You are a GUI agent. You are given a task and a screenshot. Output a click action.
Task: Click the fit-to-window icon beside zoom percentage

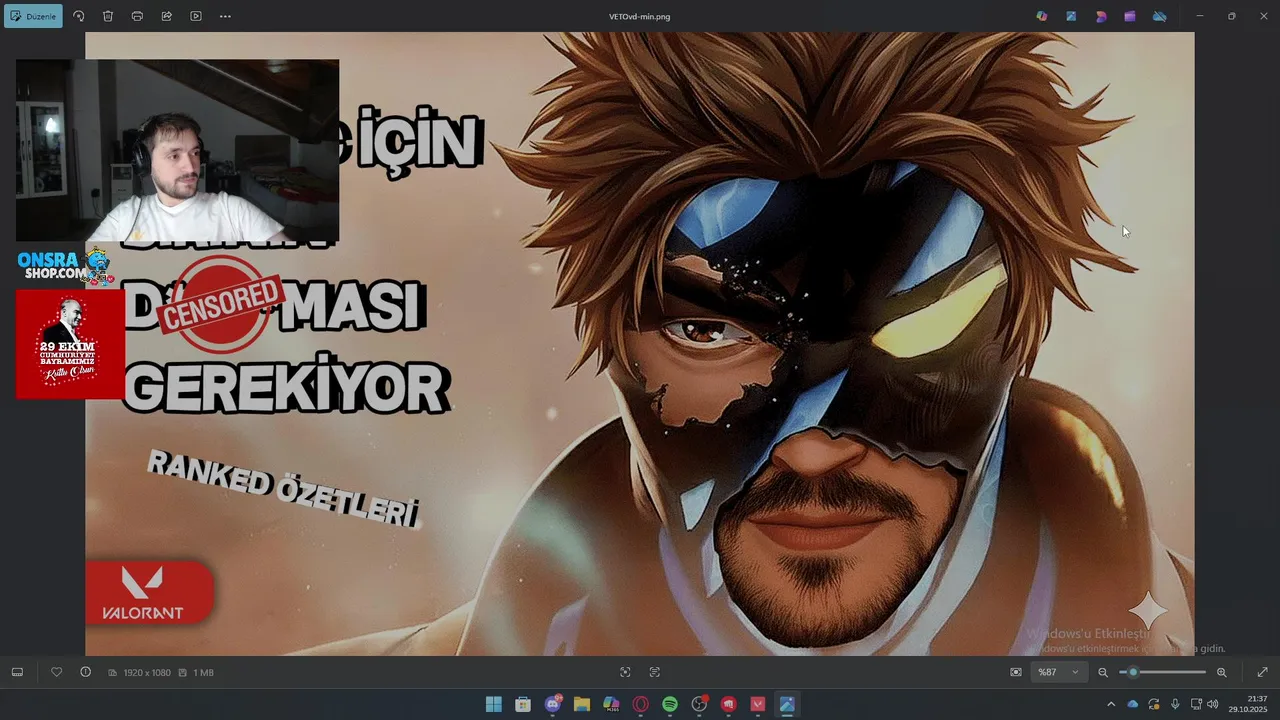(1016, 672)
